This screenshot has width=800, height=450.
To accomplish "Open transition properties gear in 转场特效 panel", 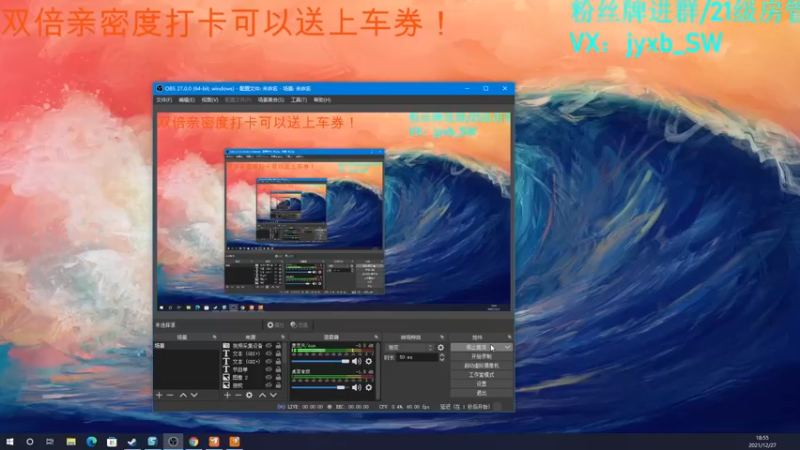I will click(441, 347).
